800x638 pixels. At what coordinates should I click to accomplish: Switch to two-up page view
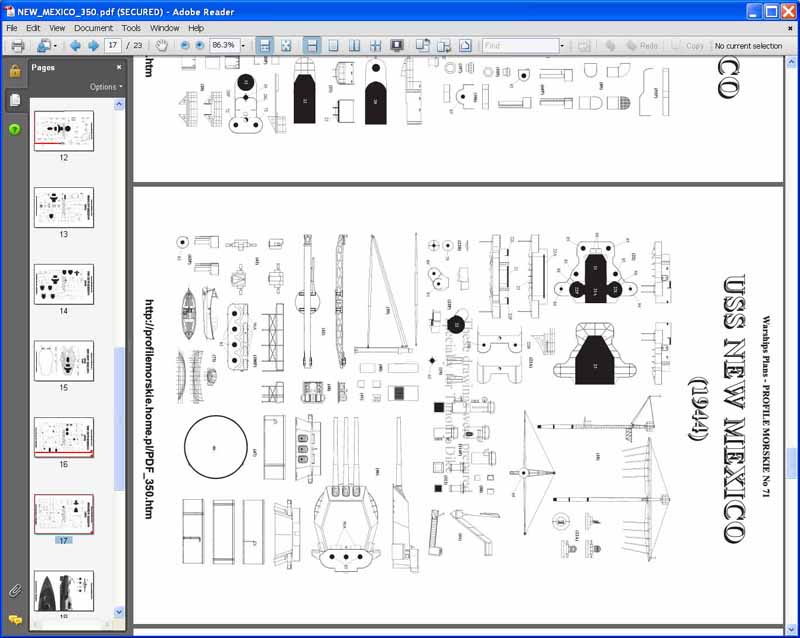[x=354, y=46]
